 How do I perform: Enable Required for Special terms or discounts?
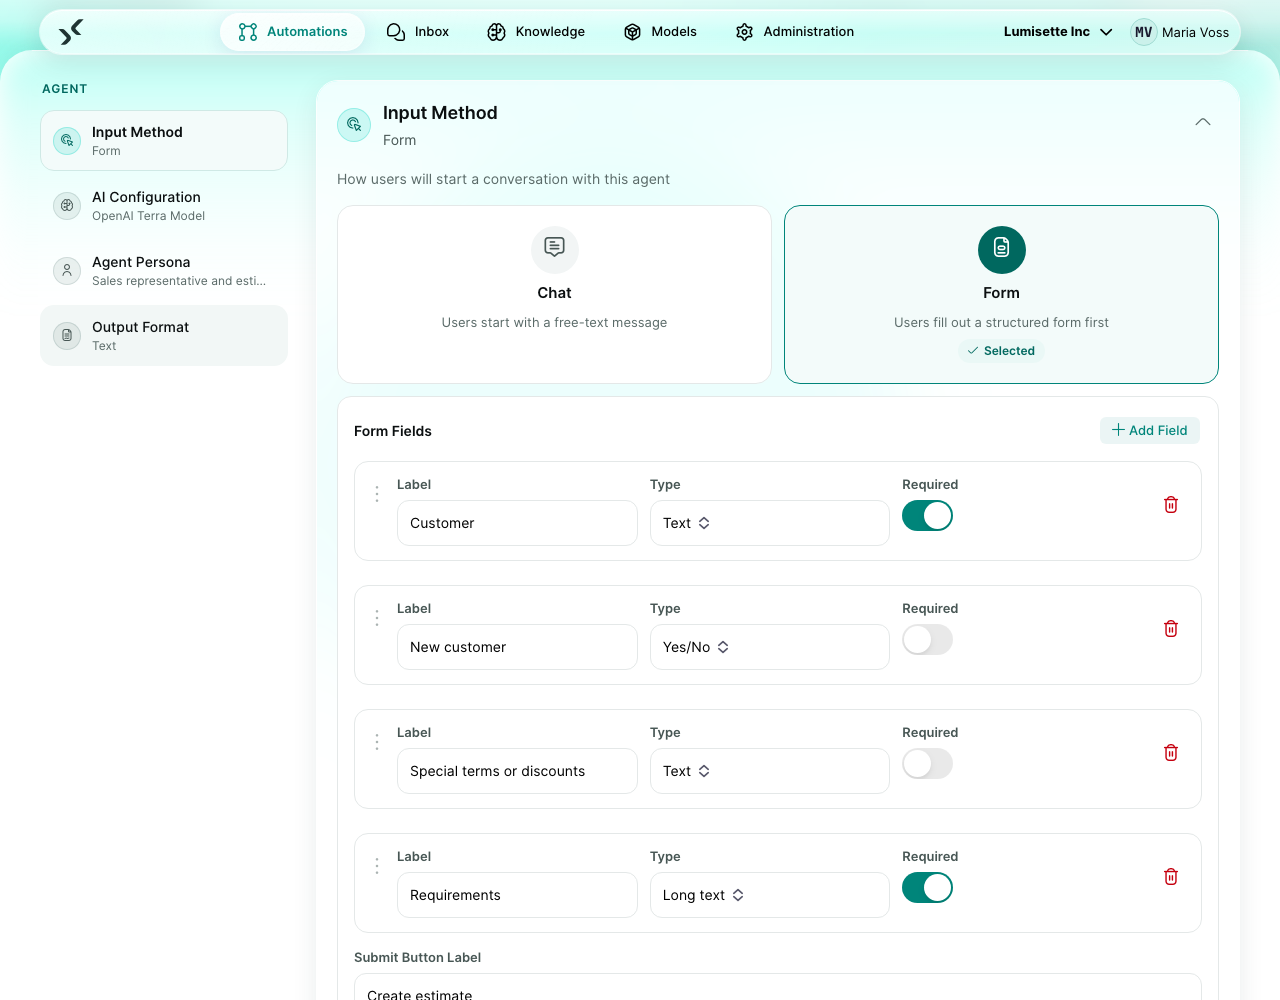[927, 764]
